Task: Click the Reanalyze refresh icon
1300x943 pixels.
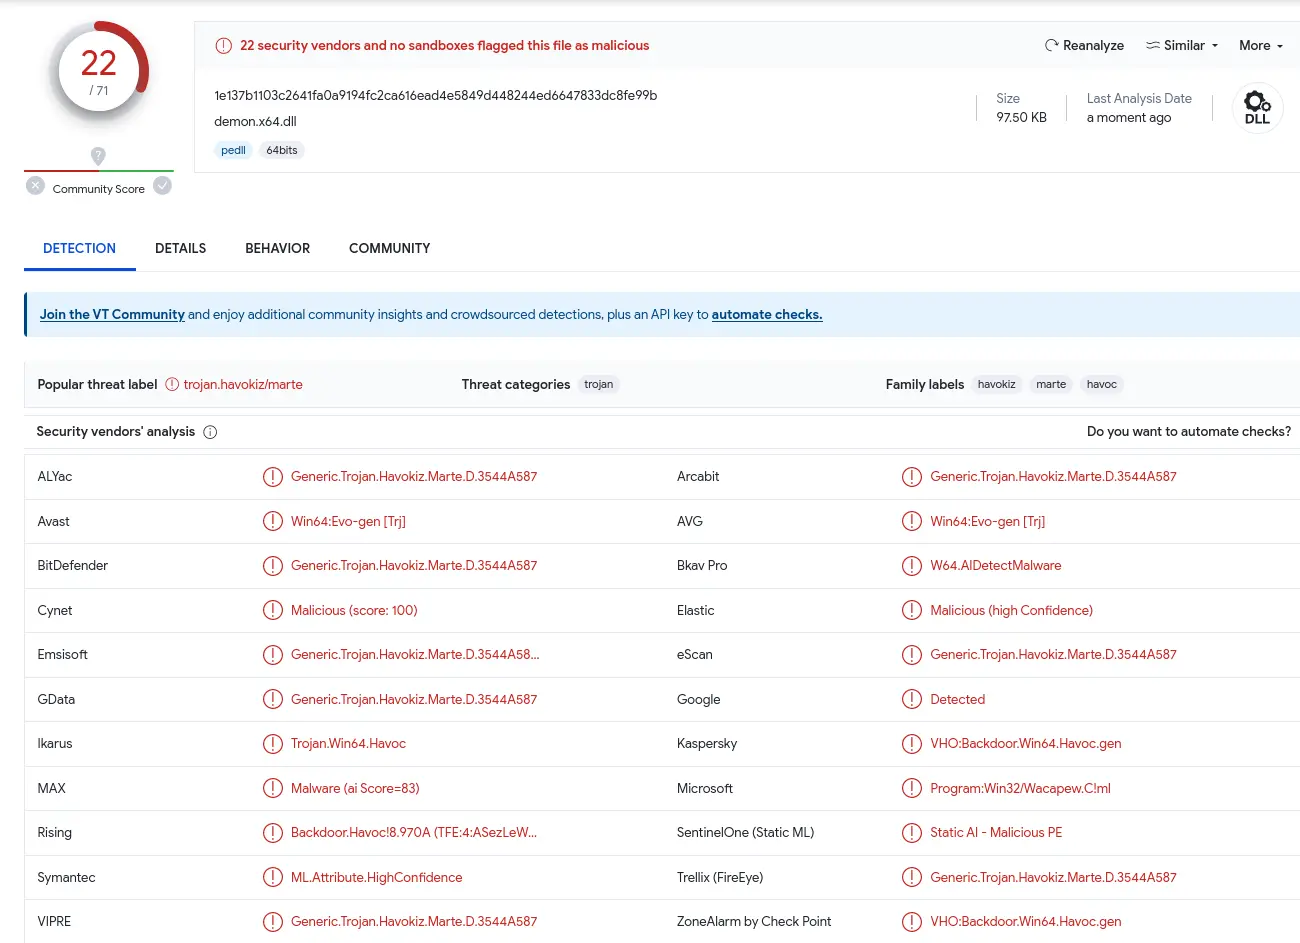Action: click(x=1051, y=46)
